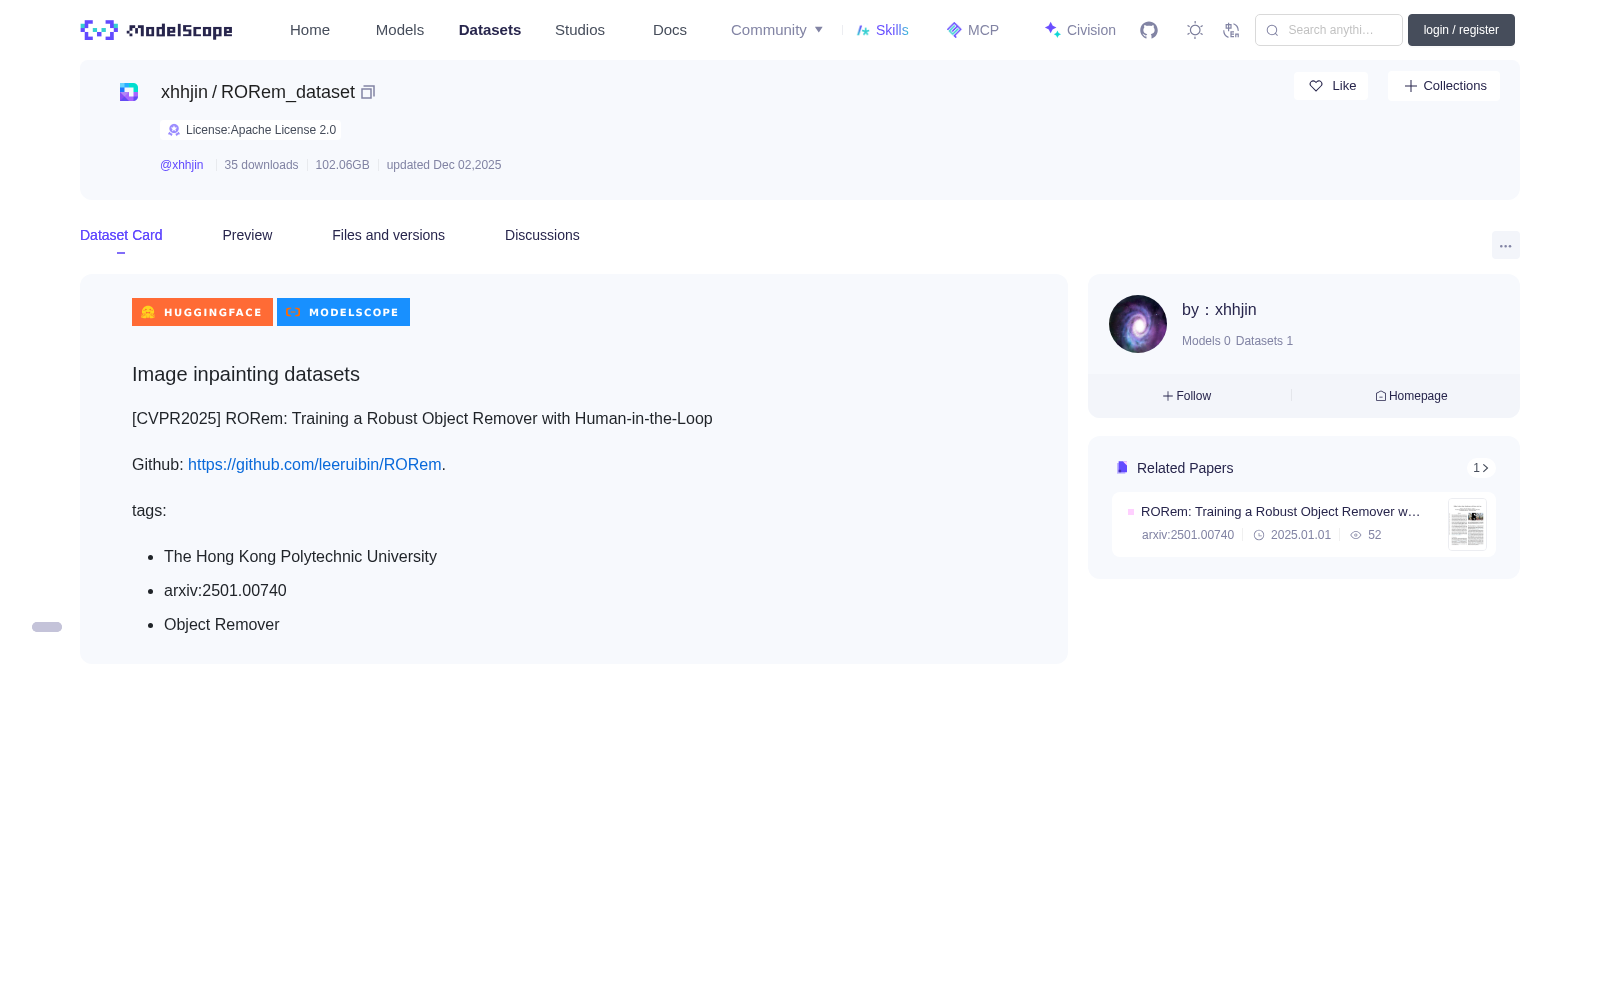Expand the Community dropdown menu
1600x1000 pixels.
coord(777,30)
